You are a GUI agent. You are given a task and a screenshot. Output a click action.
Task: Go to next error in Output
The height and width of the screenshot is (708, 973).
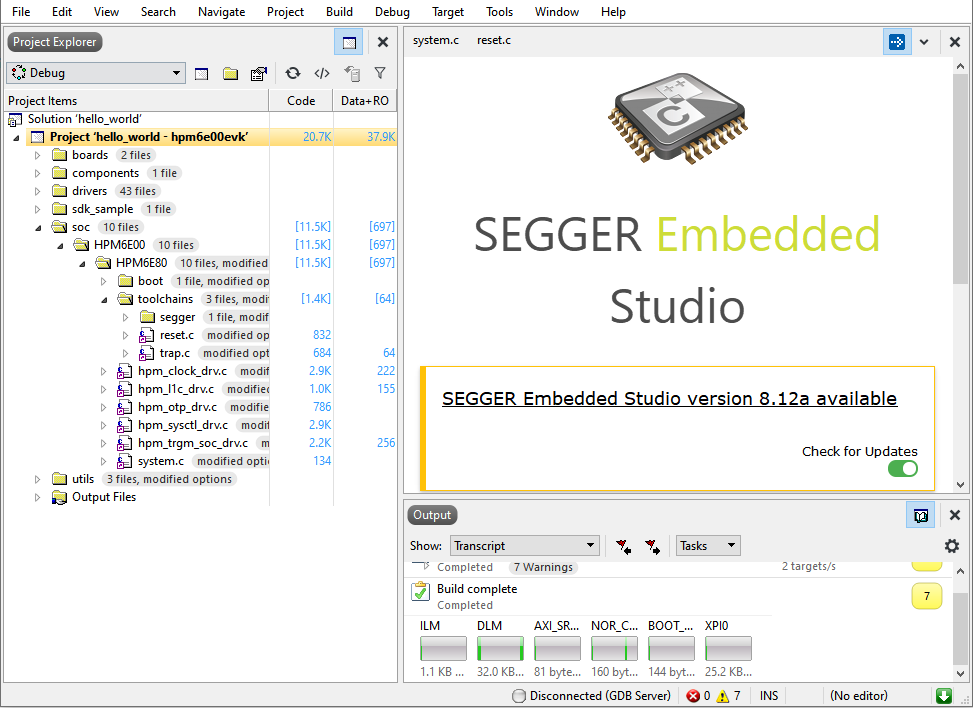pos(652,546)
